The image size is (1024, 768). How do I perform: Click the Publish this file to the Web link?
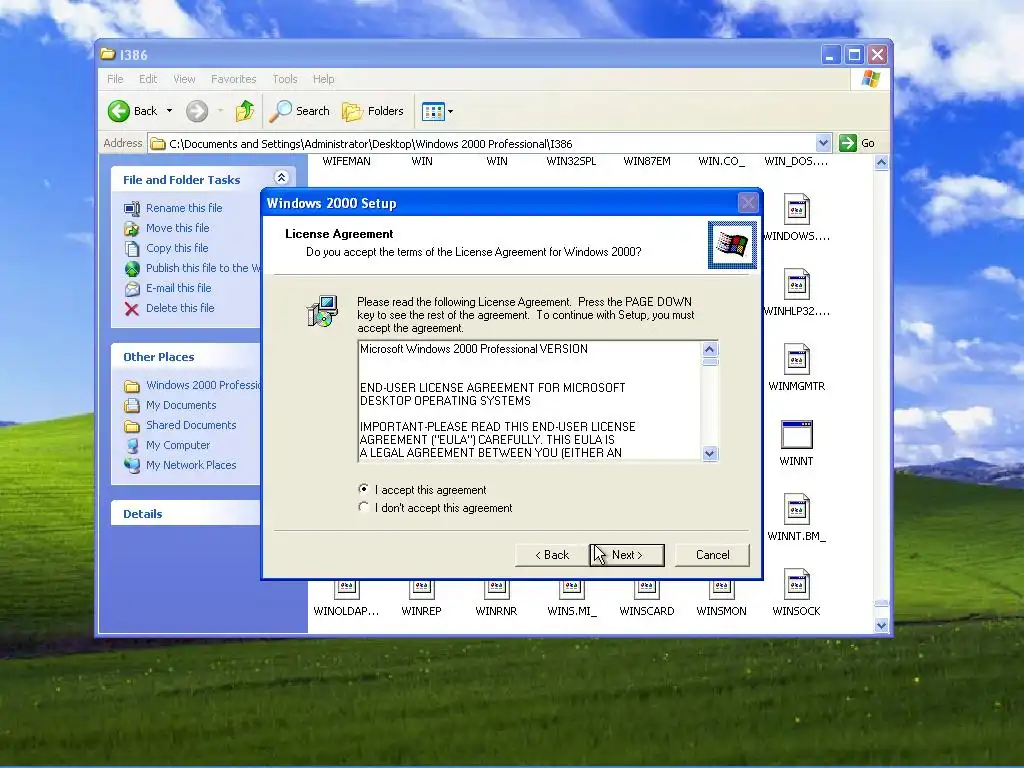coord(203,268)
